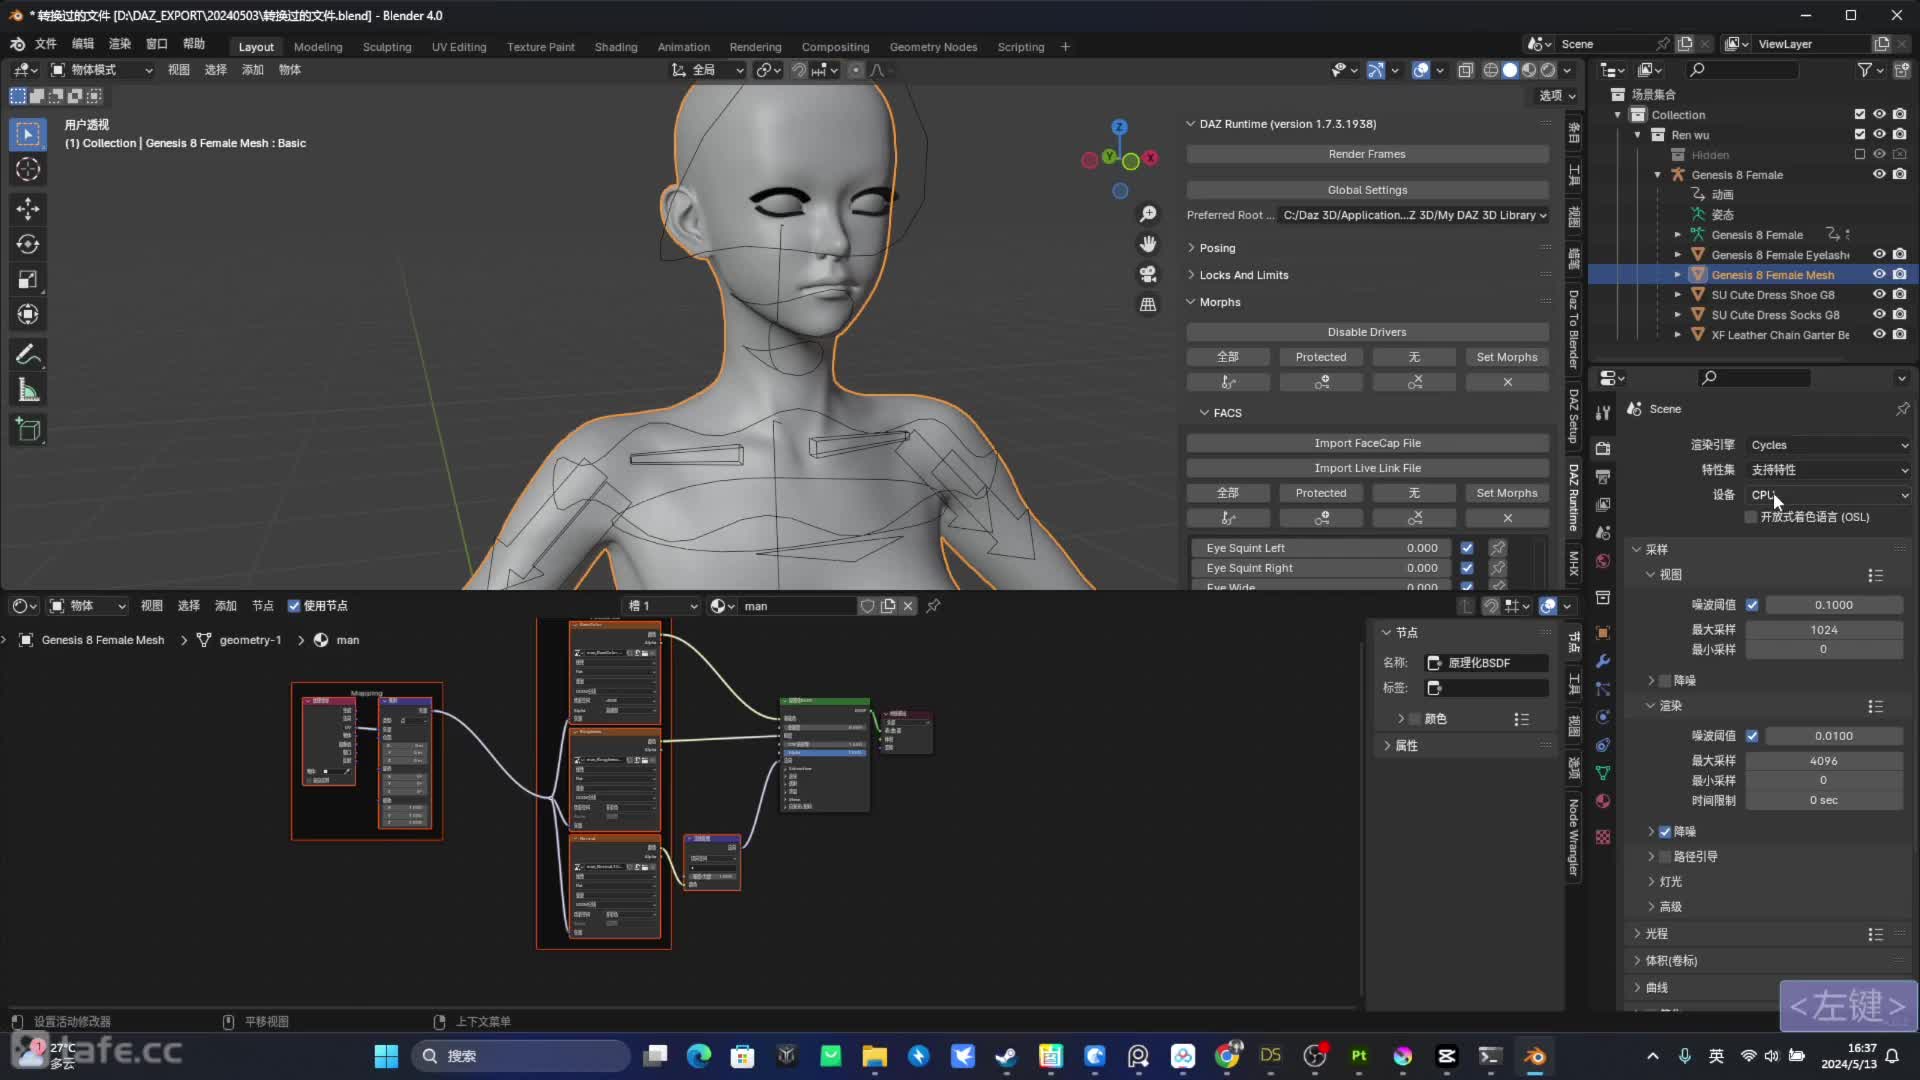Screen dimensions: 1920x1080
Task: Switch to Geometry Nodes workspace tab
Action: coord(933,47)
